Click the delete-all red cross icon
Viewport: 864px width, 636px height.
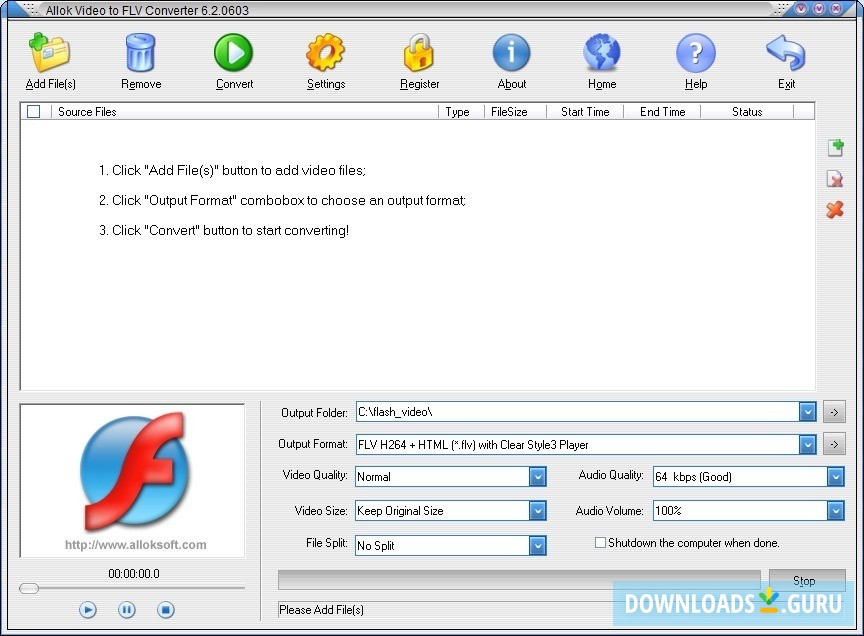835,211
